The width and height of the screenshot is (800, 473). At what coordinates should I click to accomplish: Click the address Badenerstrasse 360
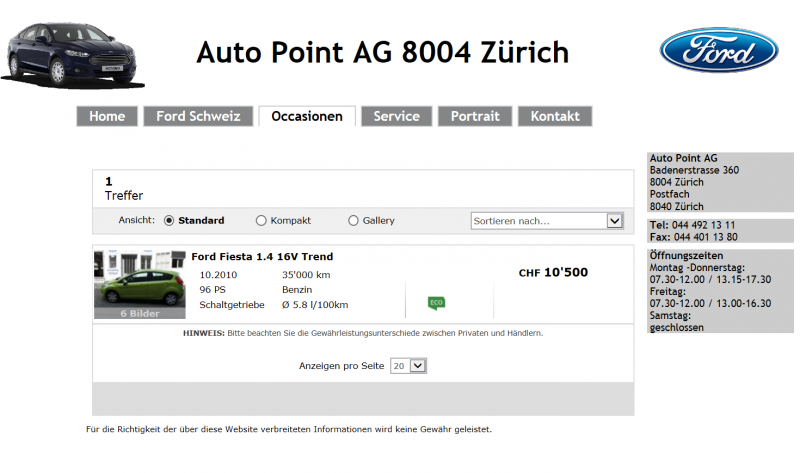(x=694, y=170)
